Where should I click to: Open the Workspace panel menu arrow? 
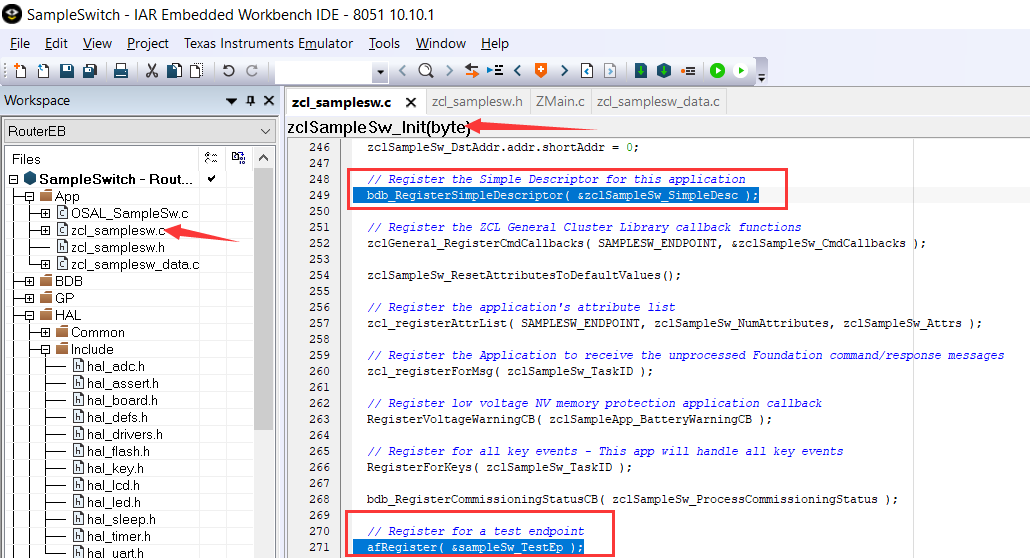pyautogui.click(x=231, y=101)
